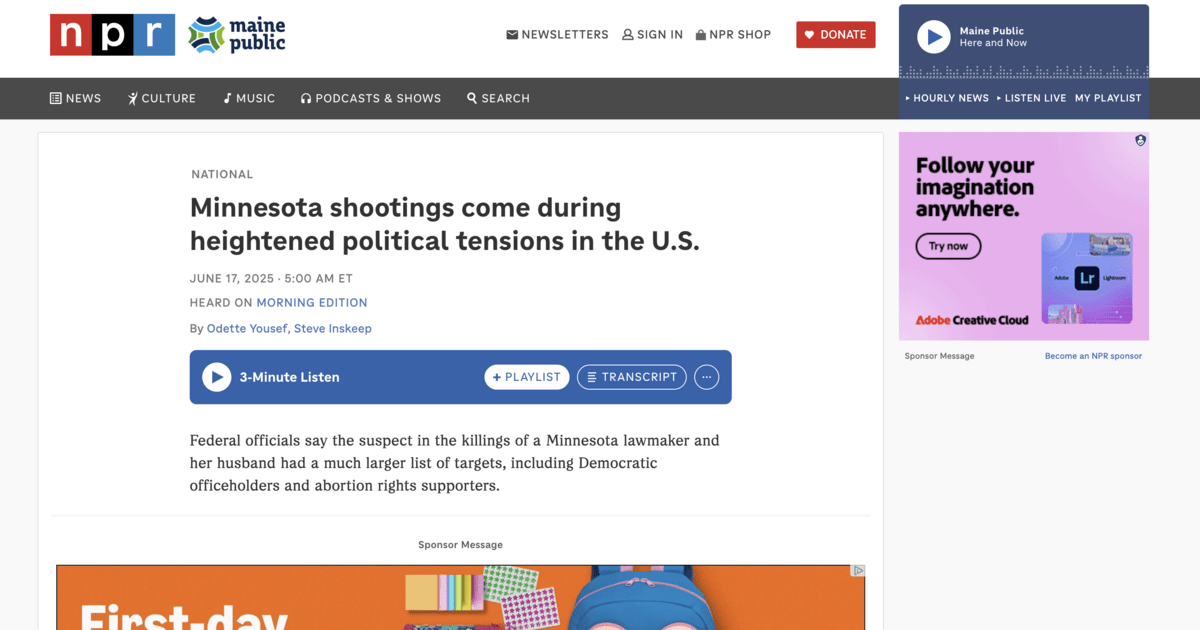Open the Newsletters link

coord(557,35)
